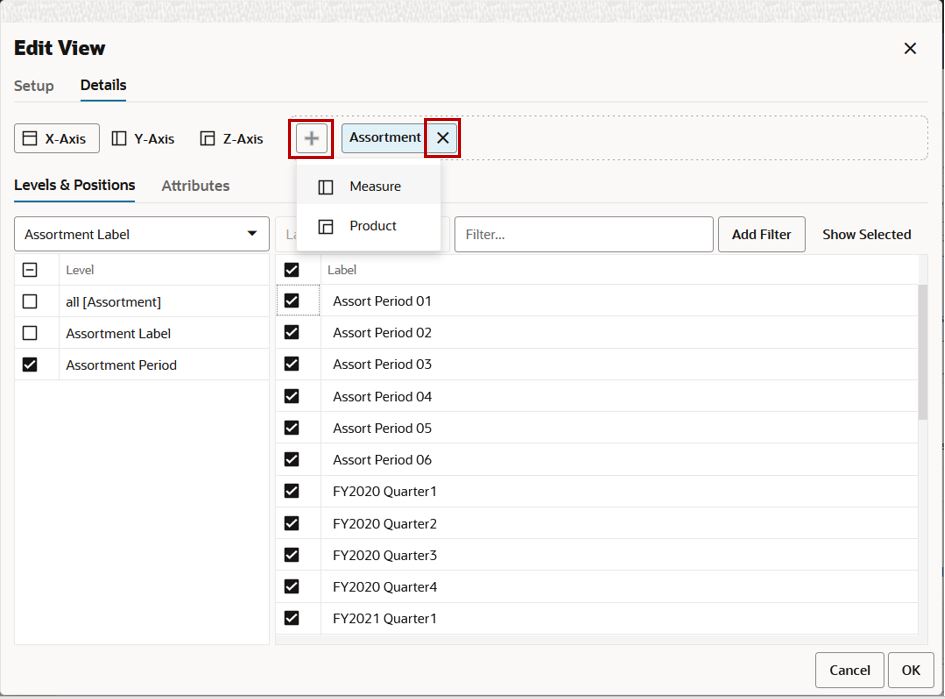Click the 'Assortment Label' level row text
The image size is (945, 699).
point(118,333)
